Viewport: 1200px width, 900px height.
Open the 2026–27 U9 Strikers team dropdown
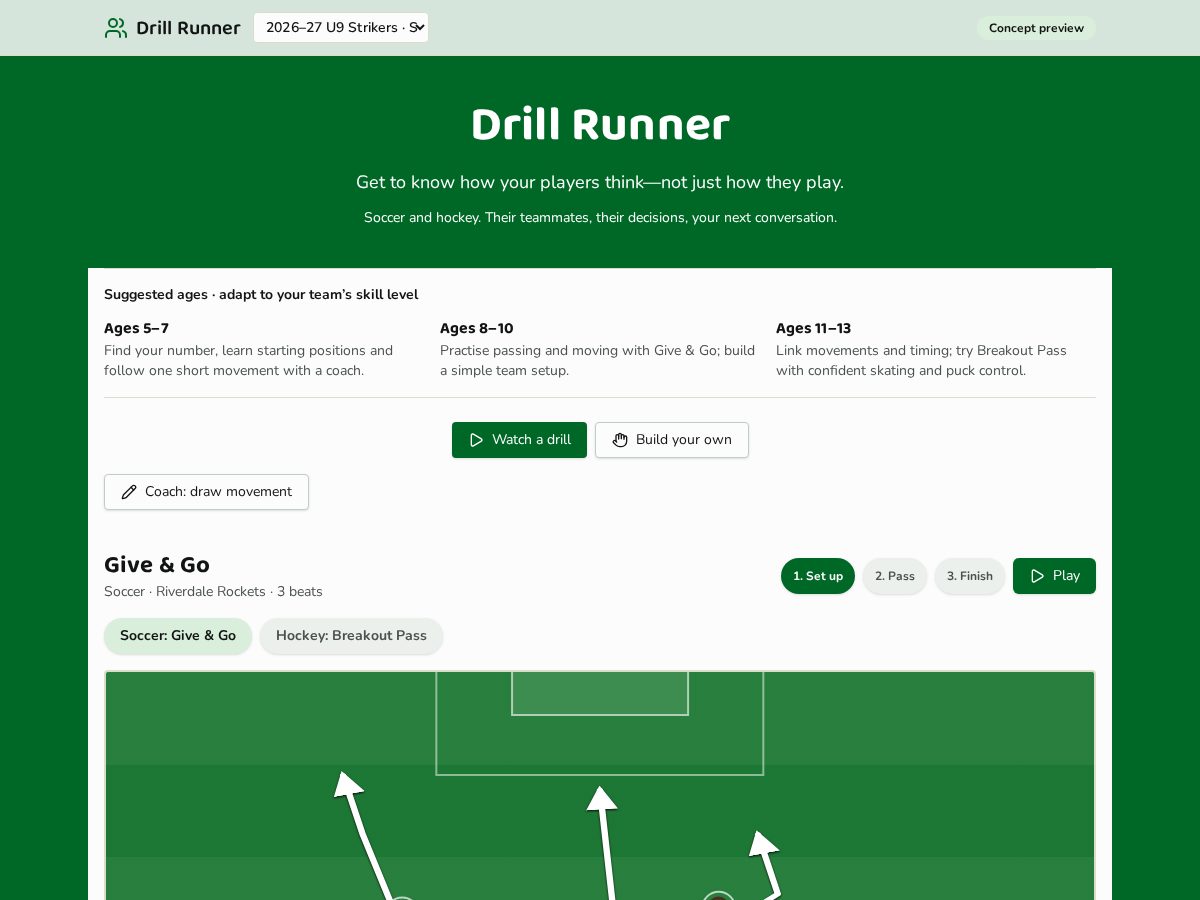coord(341,28)
